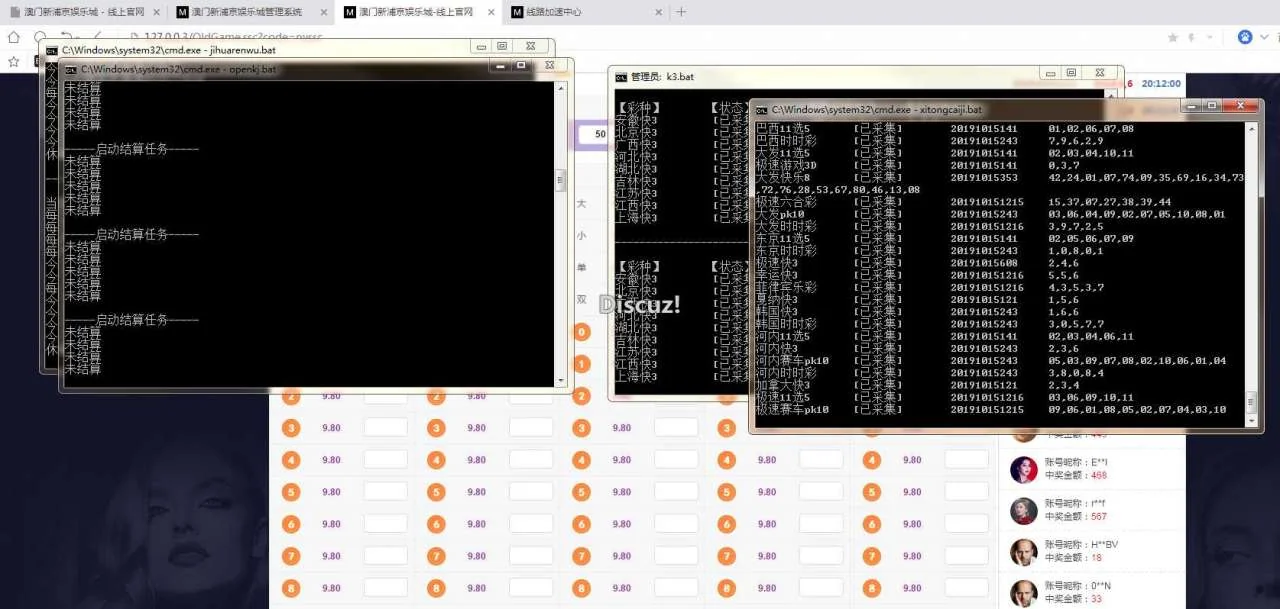Image resolution: width=1280 pixels, height=609 pixels.
Task: Click the cmd icon in xitongcaiji.bat title bar
Action: [761, 108]
